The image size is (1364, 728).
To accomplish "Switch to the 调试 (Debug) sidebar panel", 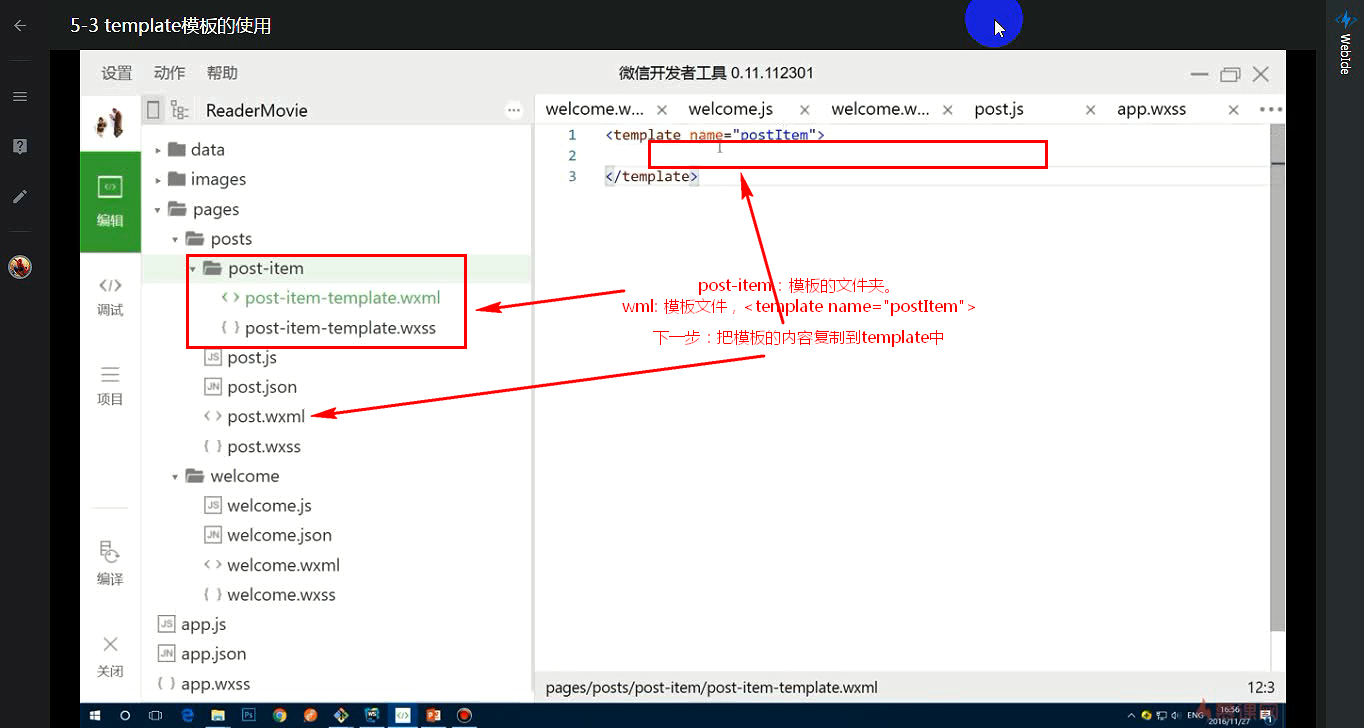I will click(110, 297).
